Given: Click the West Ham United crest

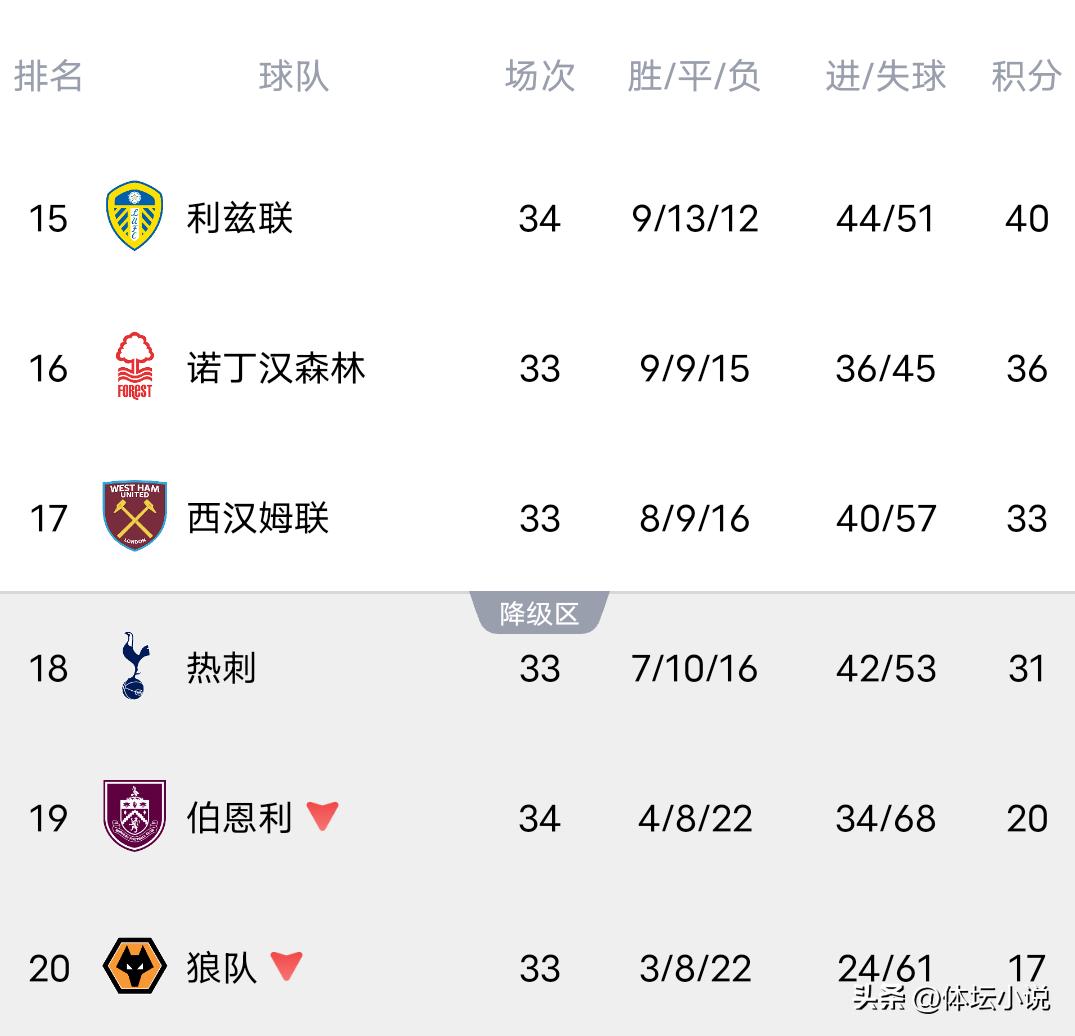Looking at the screenshot, I should coord(134,516).
